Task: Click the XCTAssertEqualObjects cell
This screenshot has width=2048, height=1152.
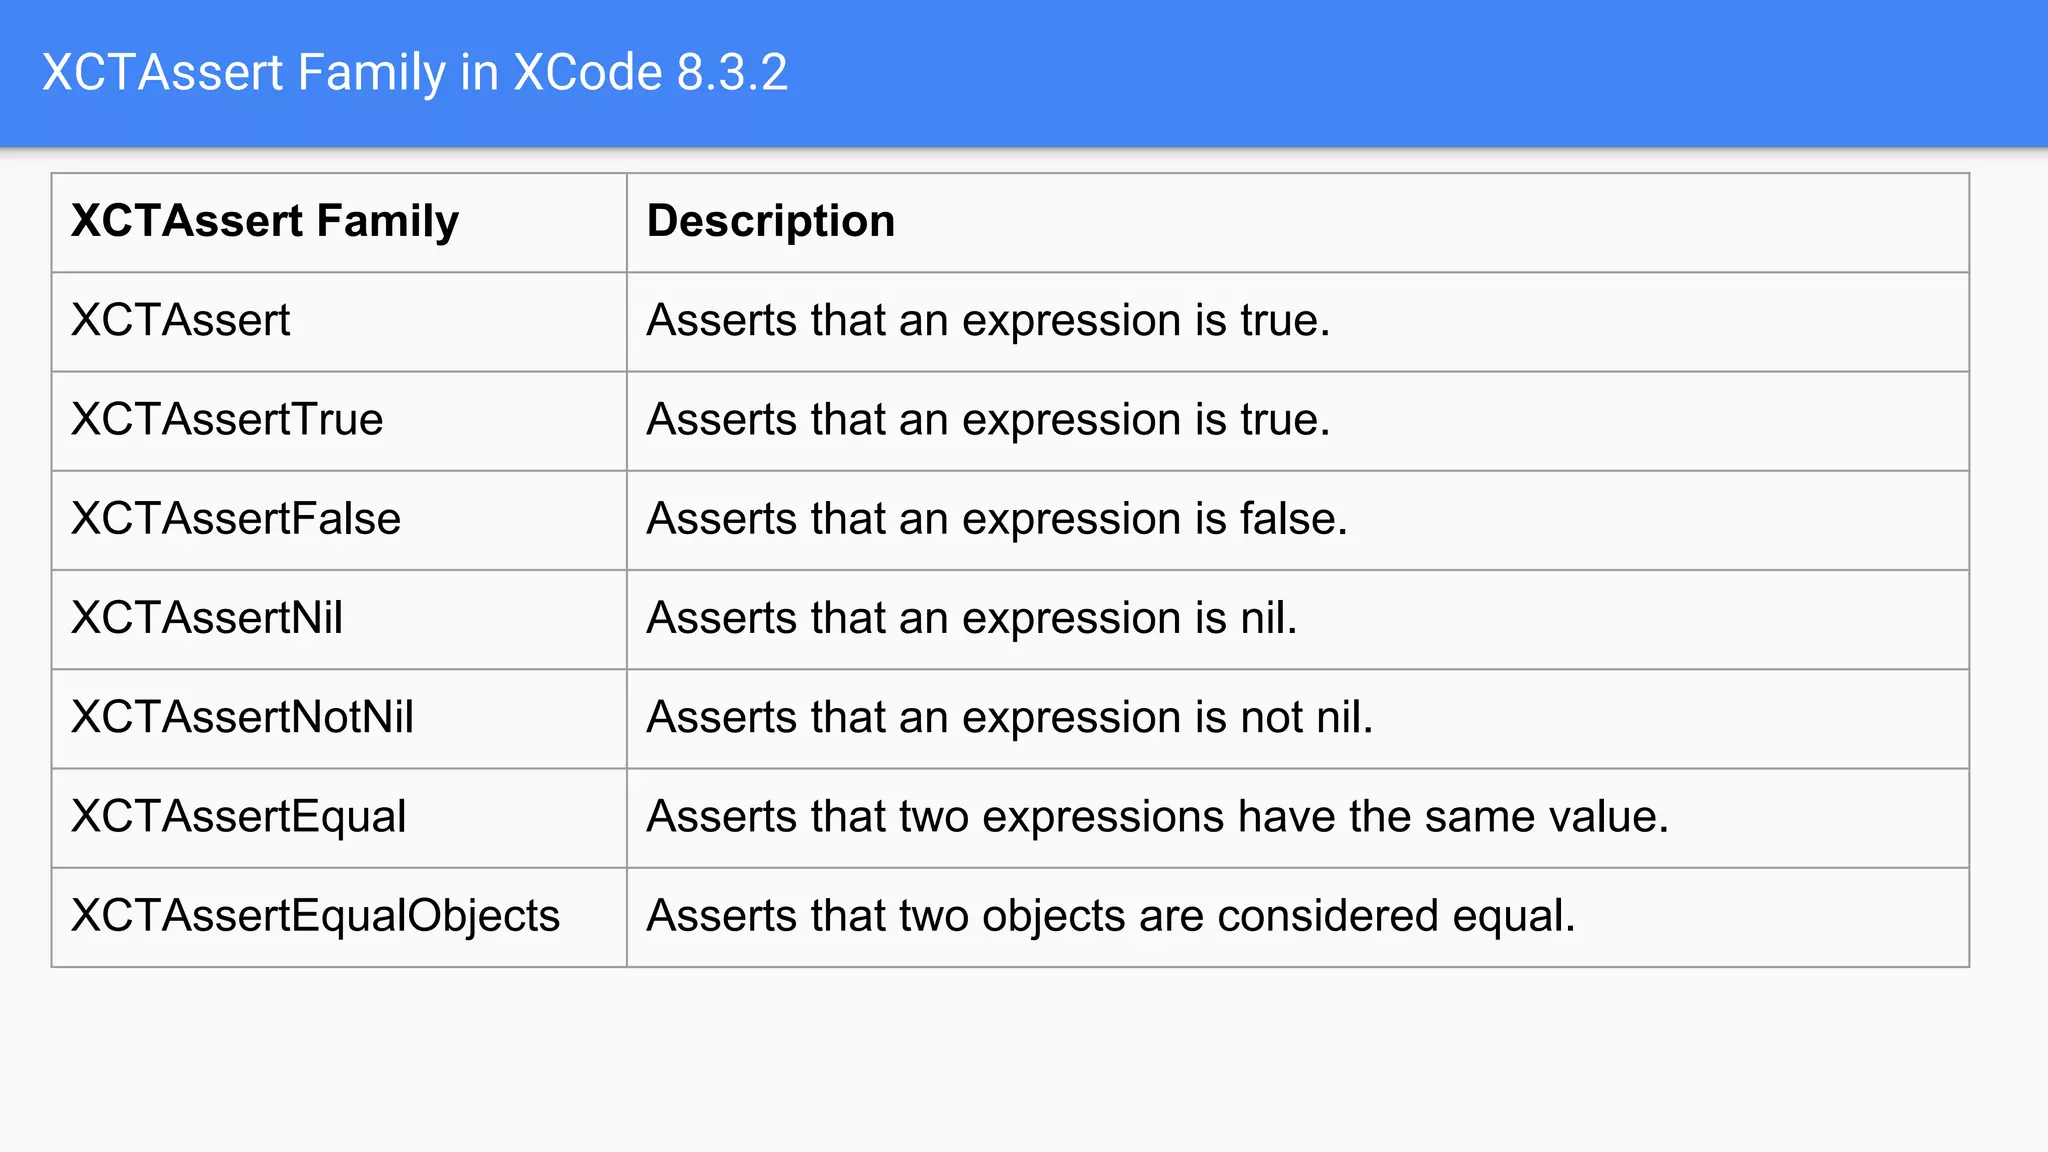Action: point(316,916)
